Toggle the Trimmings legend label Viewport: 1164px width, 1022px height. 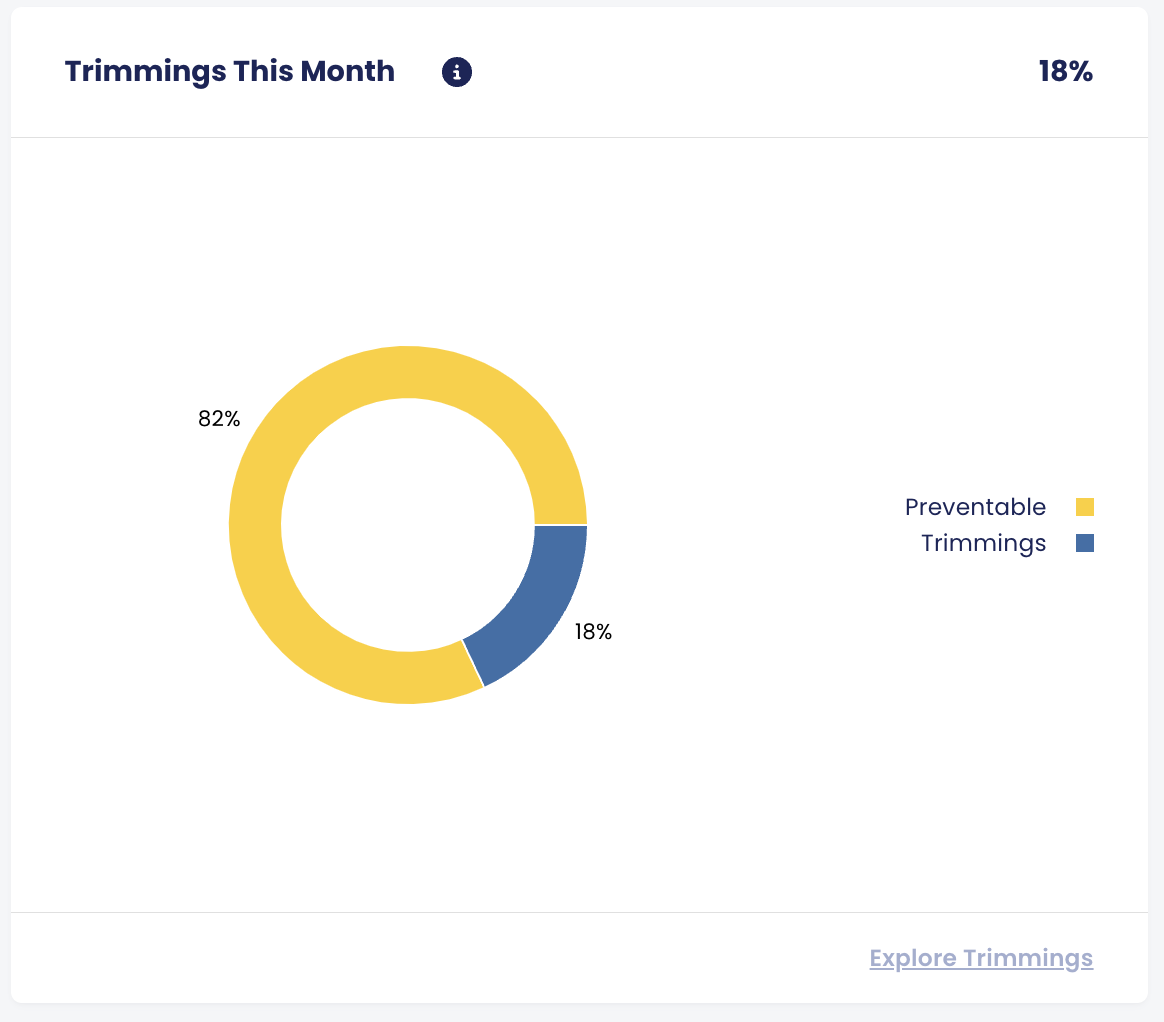[983, 543]
